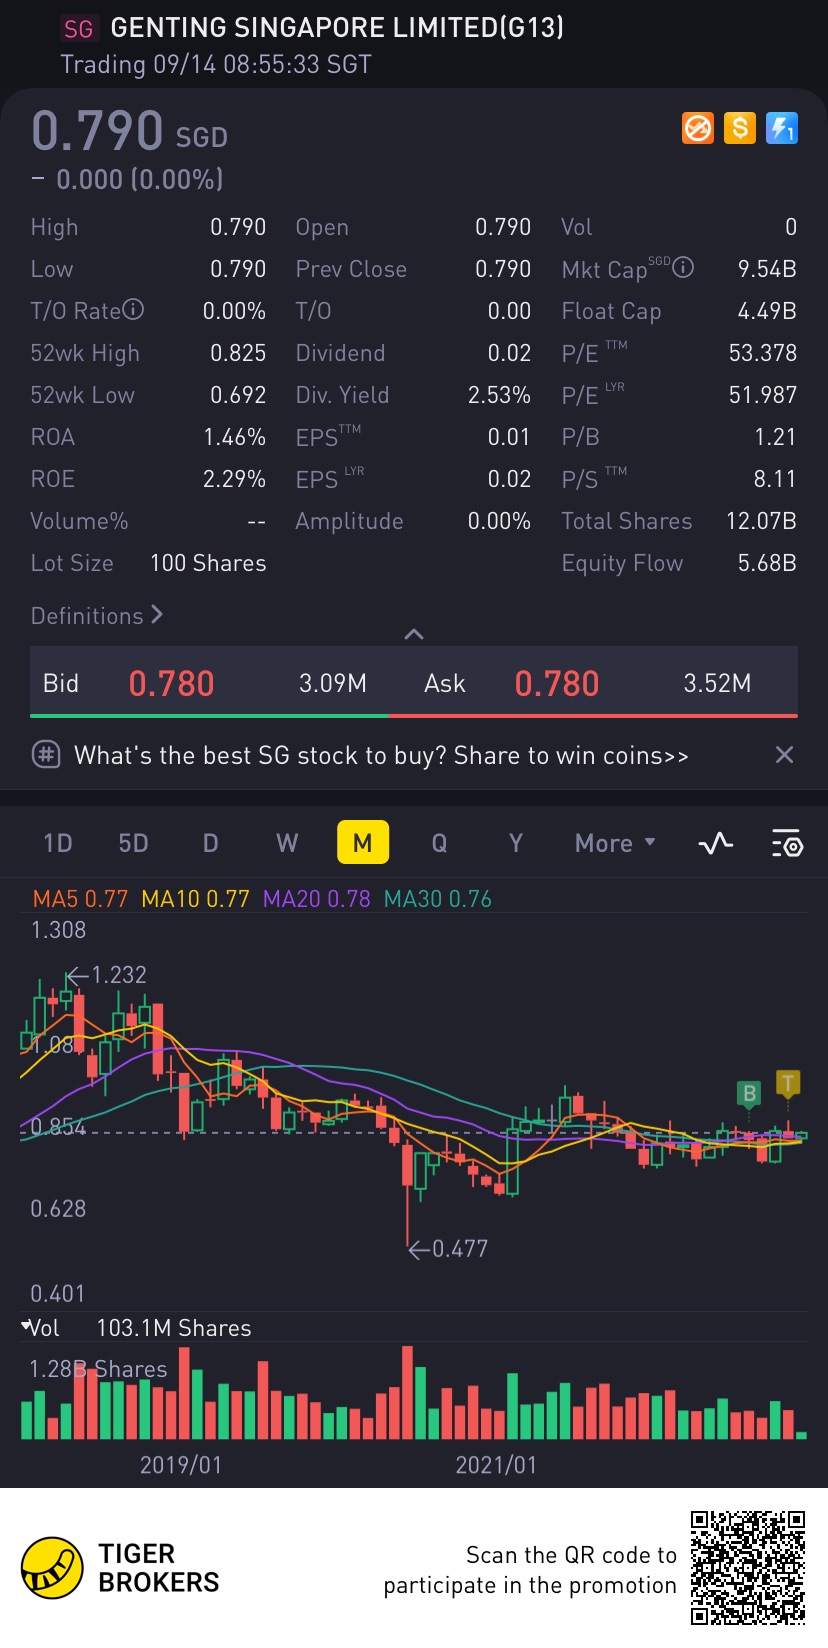
Task: Select the Y yearly chart tab
Action: (x=516, y=843)
